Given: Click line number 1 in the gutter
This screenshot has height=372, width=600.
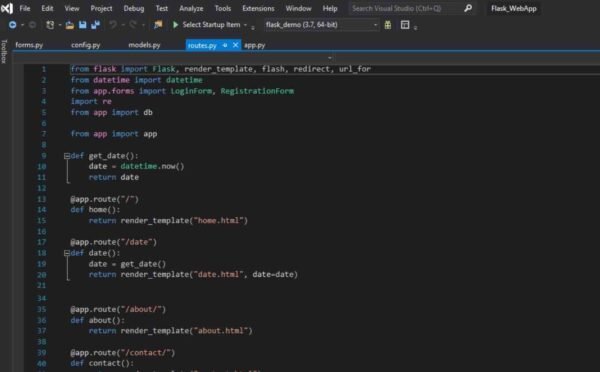Looking at the screenshot, I should [x=44, y=69].
